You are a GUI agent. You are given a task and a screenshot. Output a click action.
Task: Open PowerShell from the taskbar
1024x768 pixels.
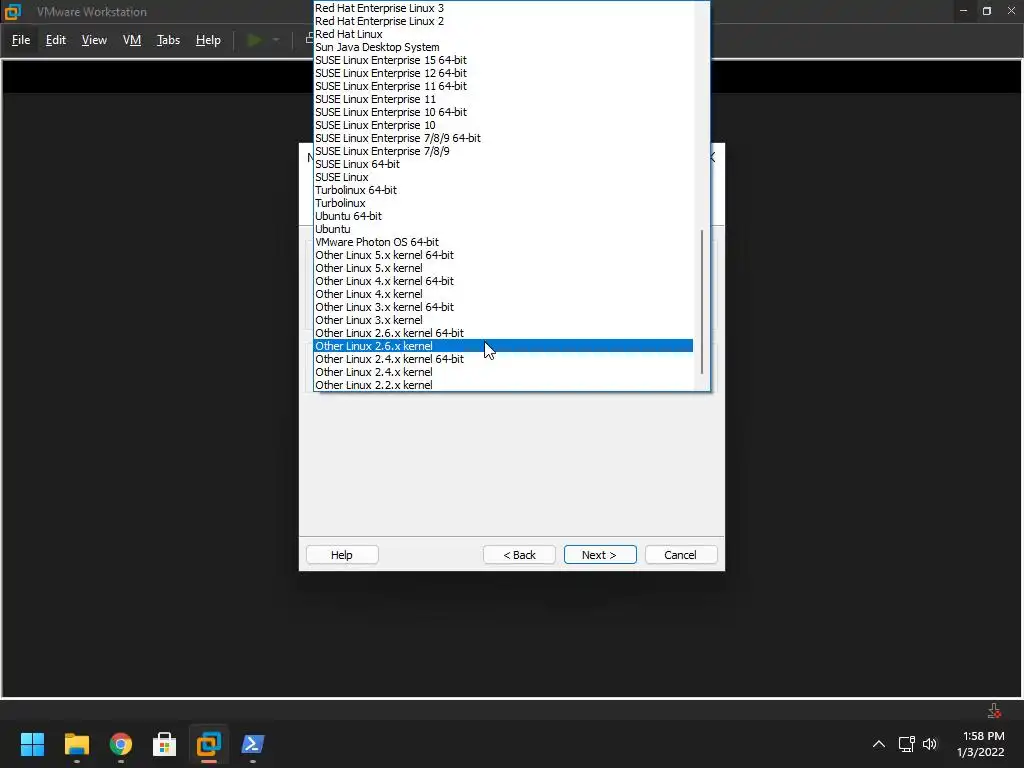[x=253, y=744]
